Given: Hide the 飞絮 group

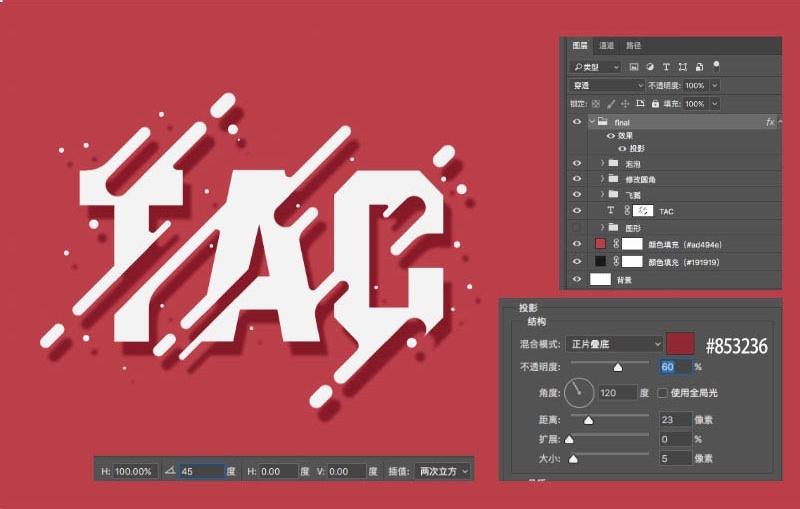Looking at the screenshot, I should click(577, 194).
